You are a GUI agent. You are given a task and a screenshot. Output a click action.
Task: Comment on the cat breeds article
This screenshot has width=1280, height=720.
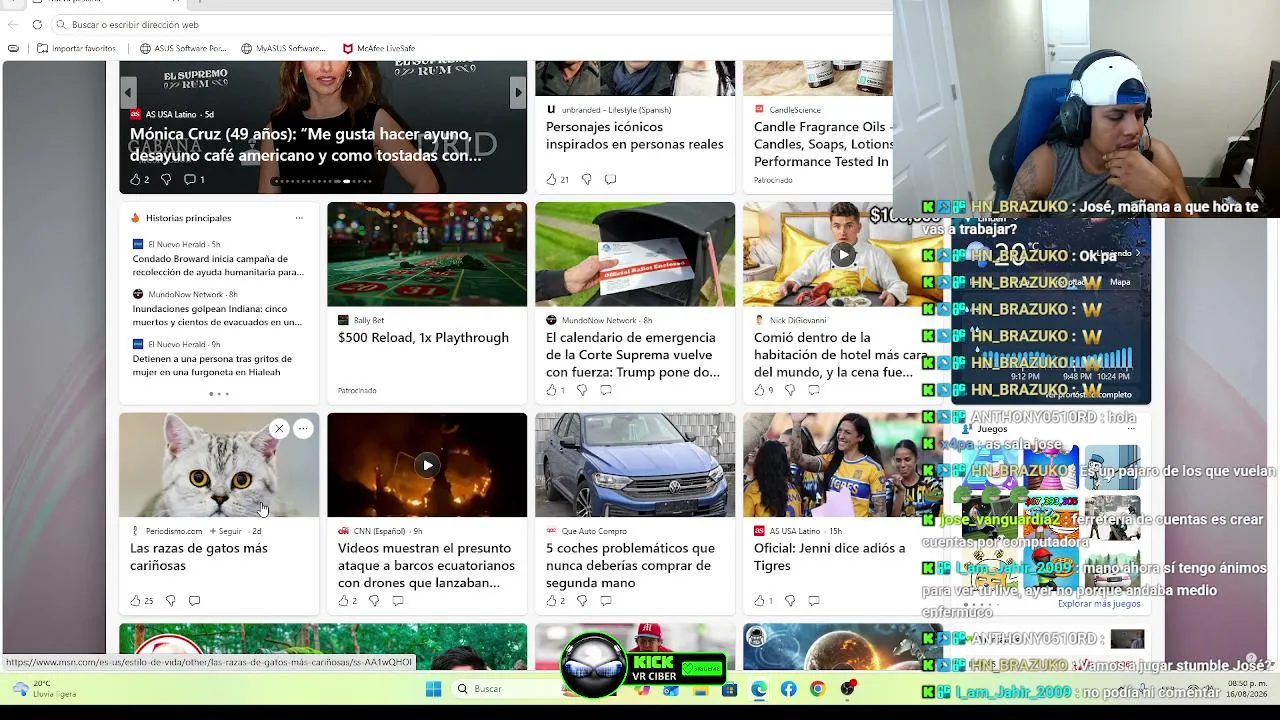click(194, 601)
